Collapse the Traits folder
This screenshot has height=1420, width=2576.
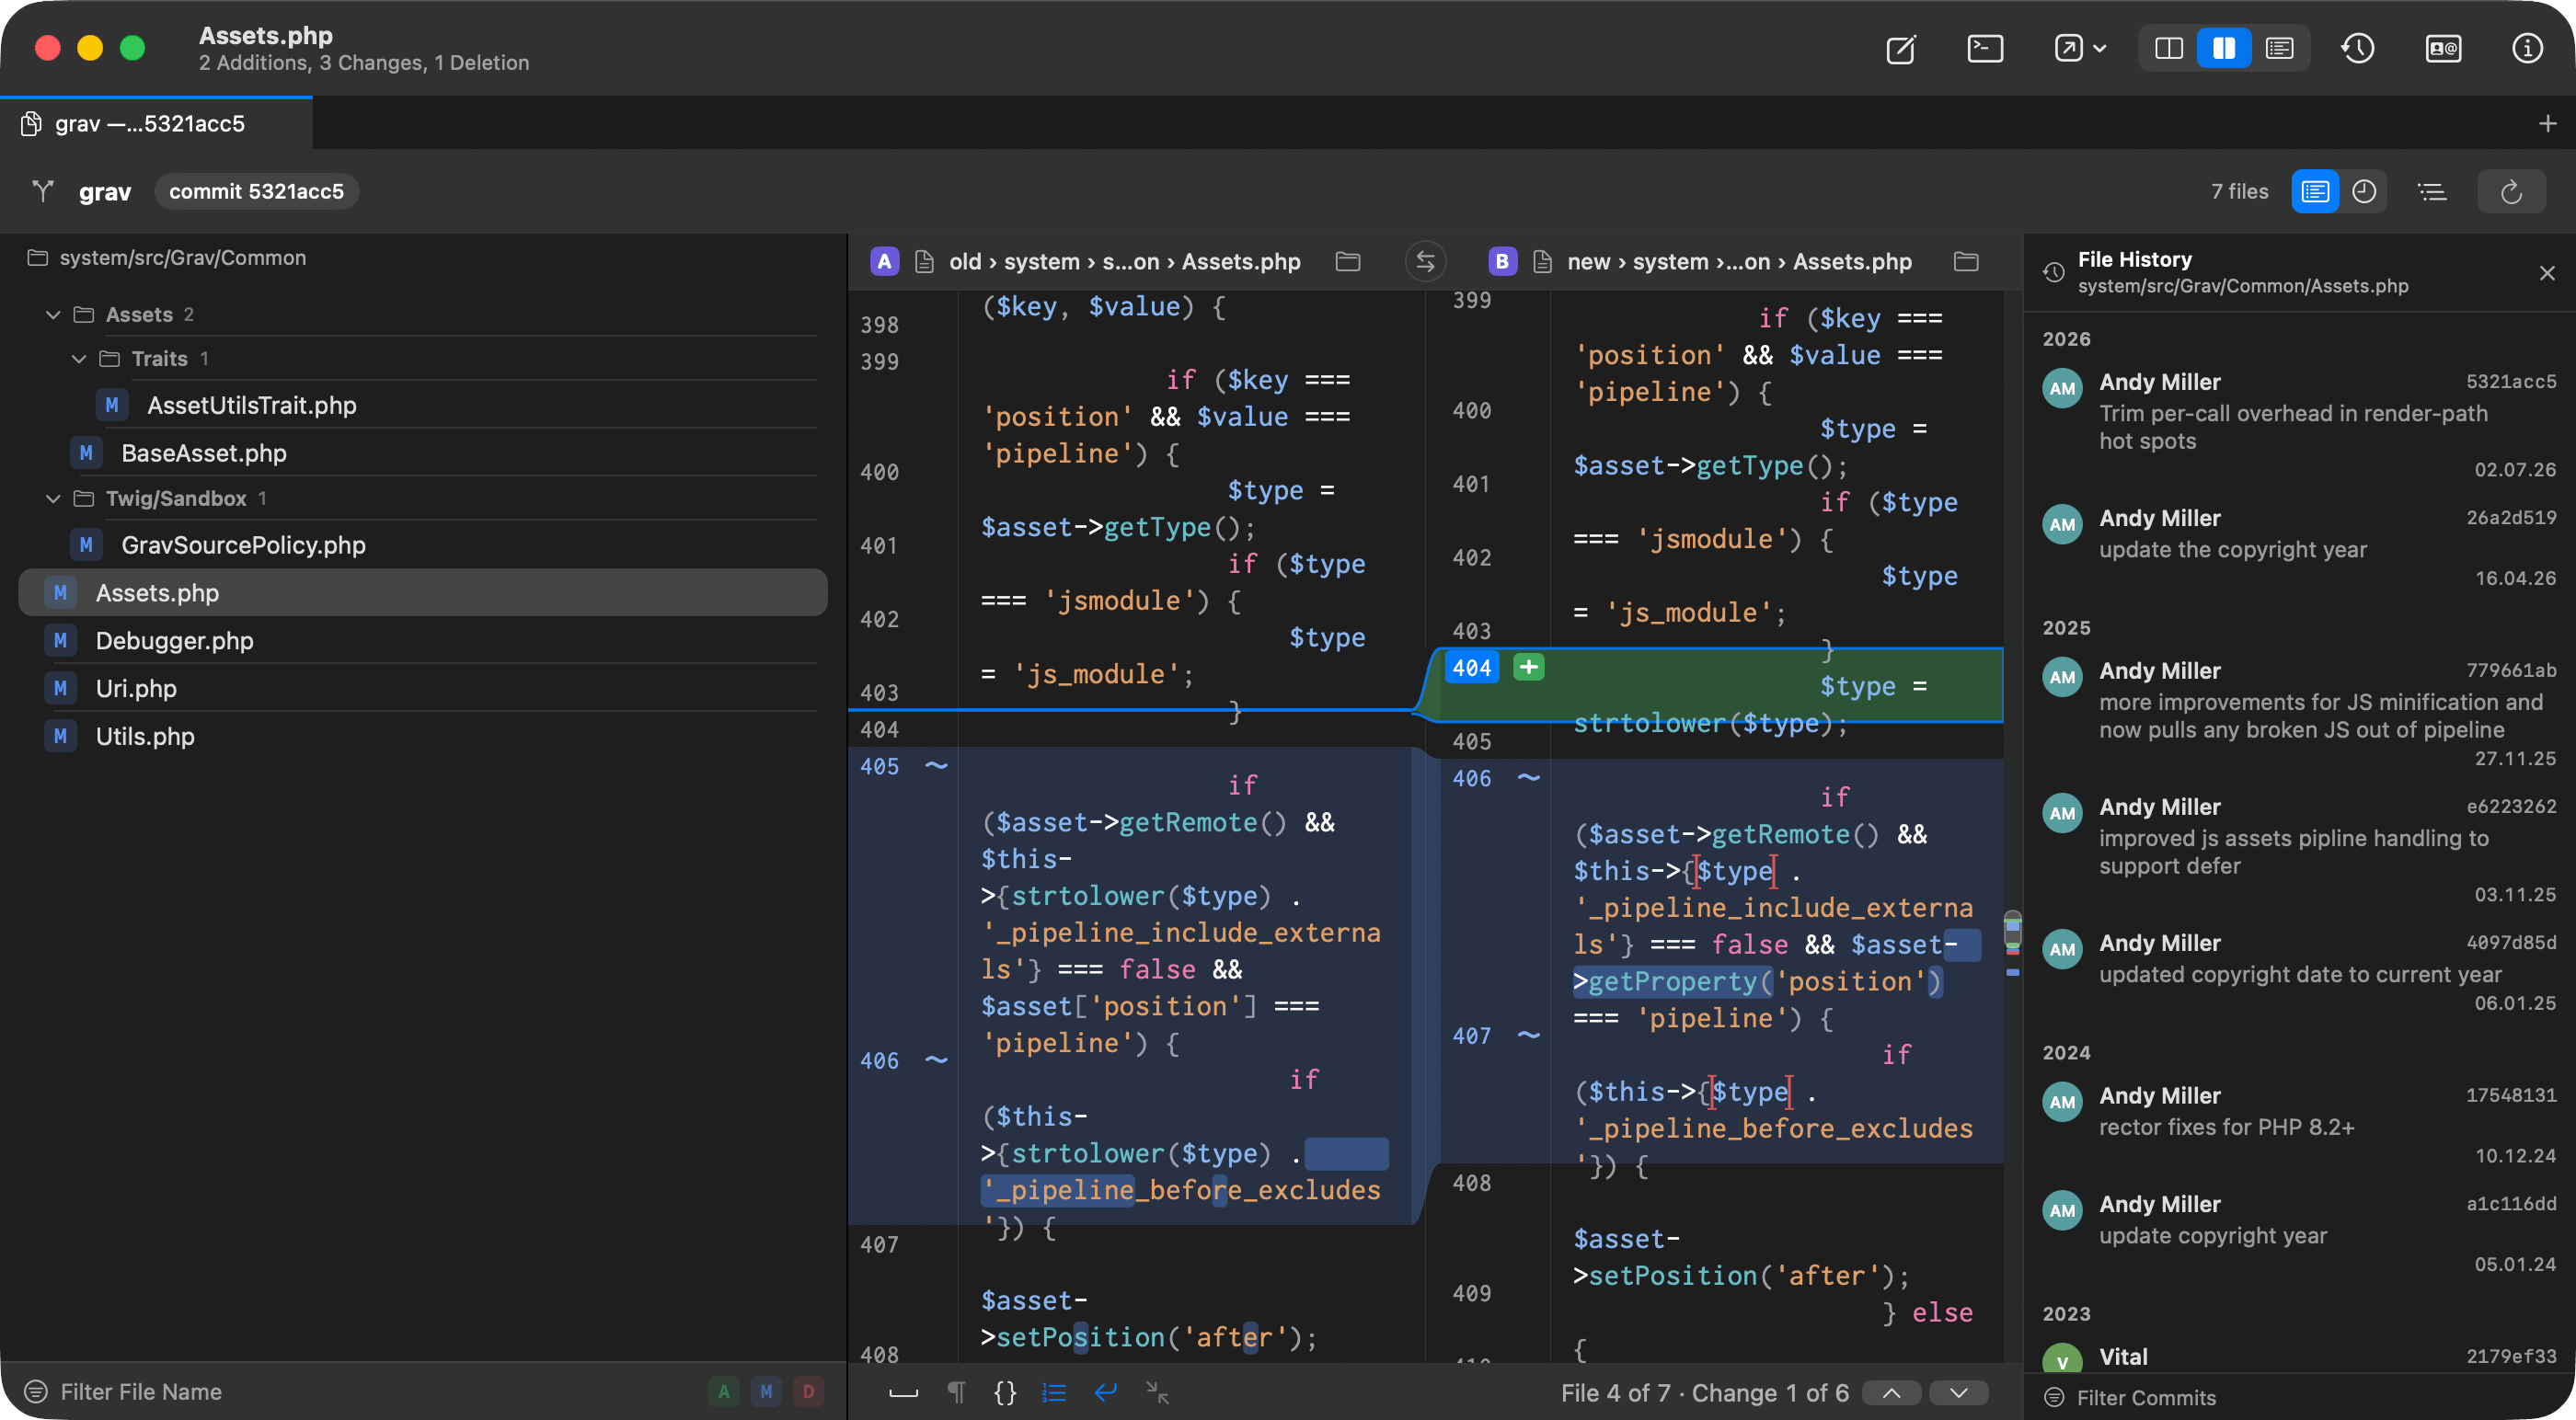point(79,358)
